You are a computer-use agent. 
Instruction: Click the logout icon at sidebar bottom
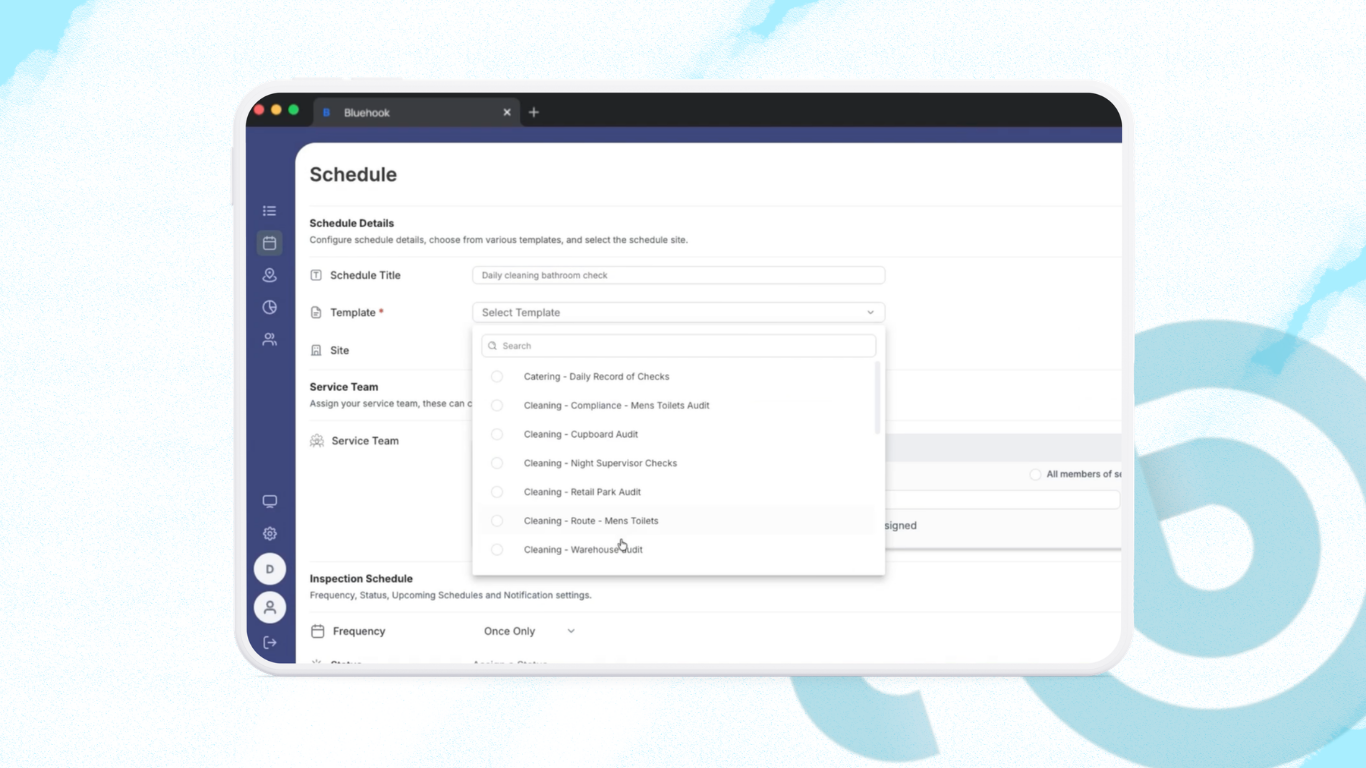pos(269,643)
